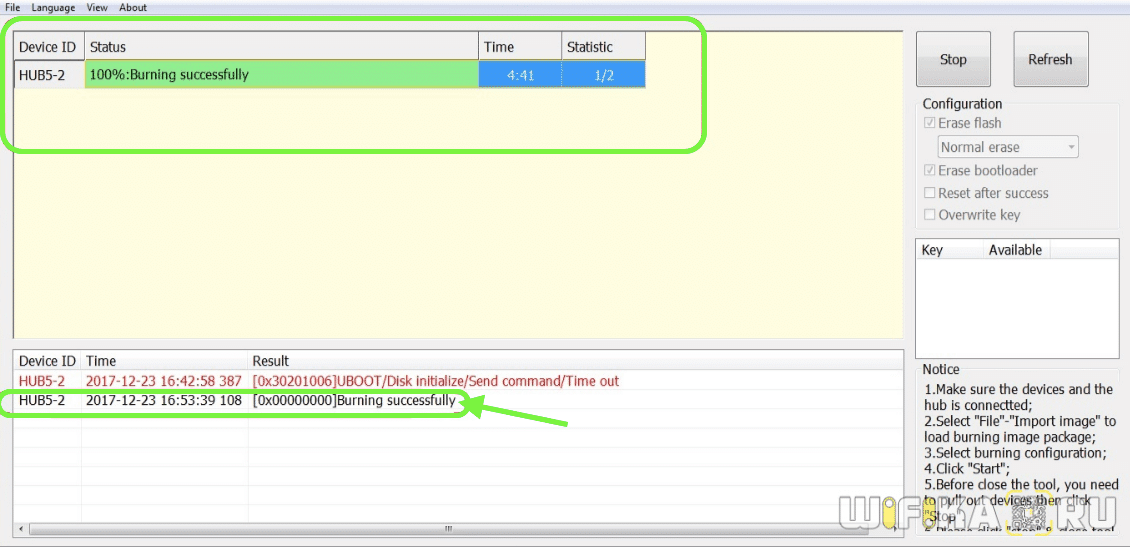Toggle the Erase bootloader checkbox

pos(931,171)
